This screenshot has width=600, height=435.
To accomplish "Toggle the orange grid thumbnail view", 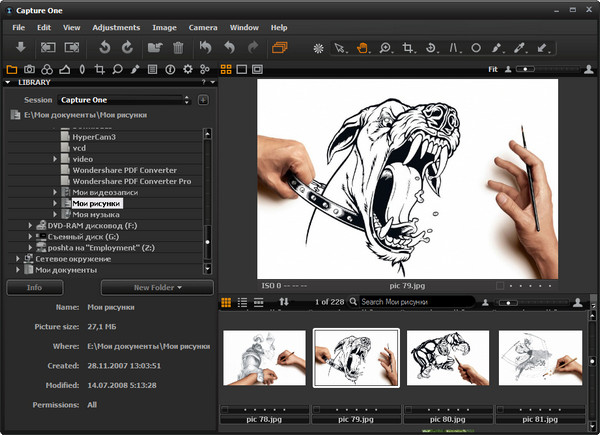I will click(226, 69).
